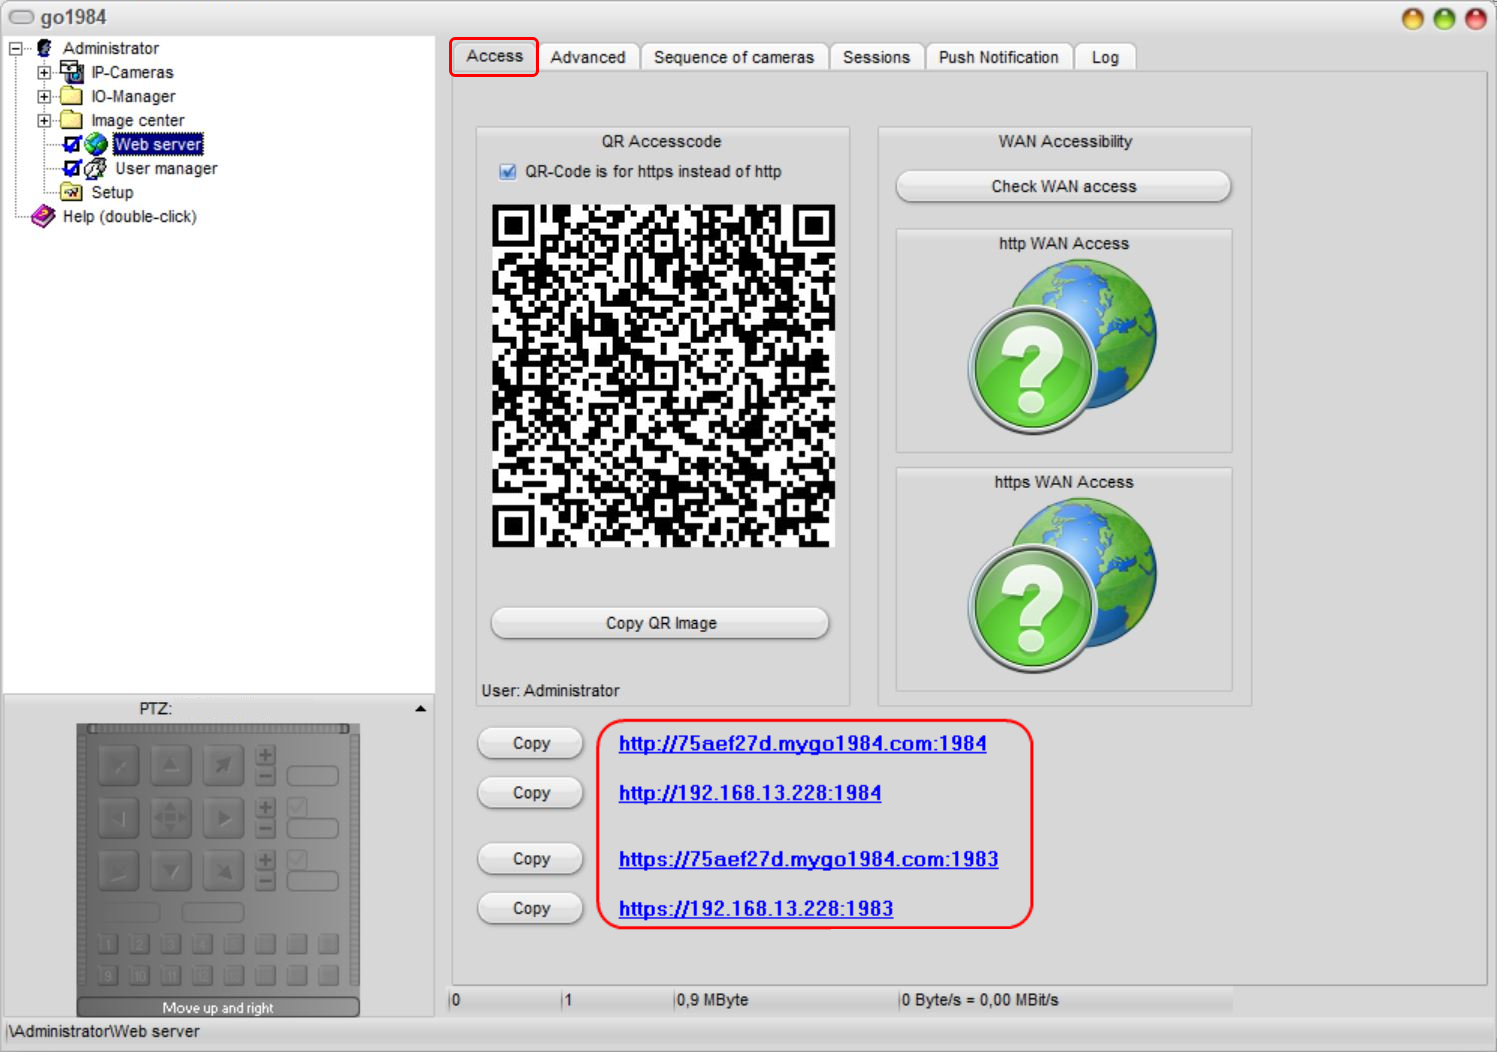
Task: Copy the https 192.168.13.228:1983 address
Action: click(531, 908)
